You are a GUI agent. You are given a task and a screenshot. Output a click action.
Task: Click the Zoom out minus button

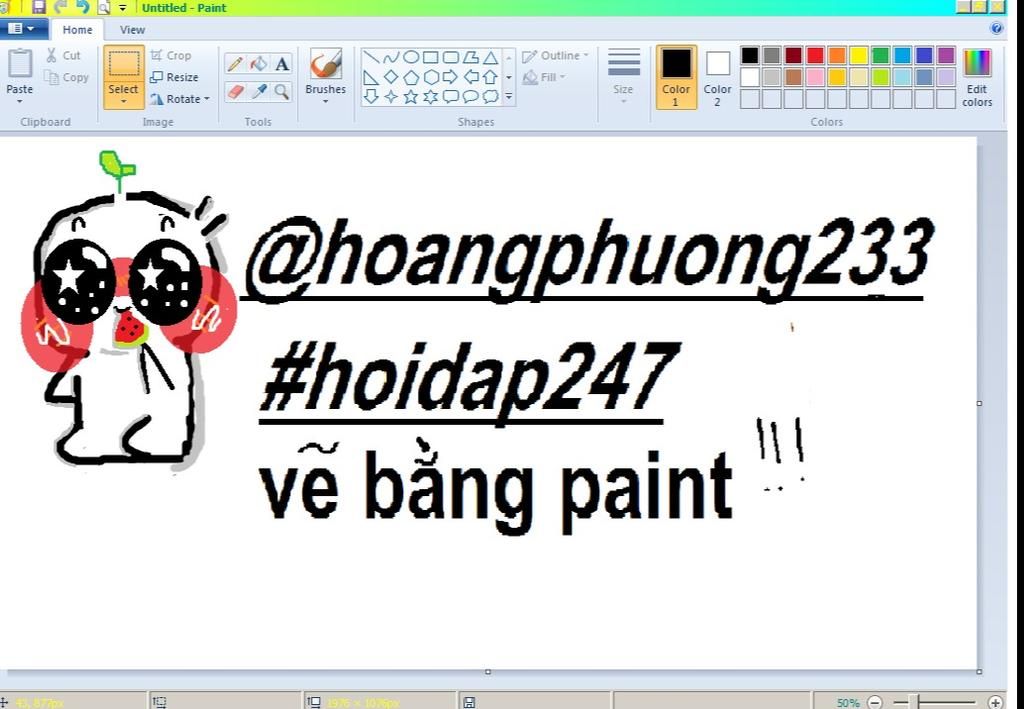point(875,703)
